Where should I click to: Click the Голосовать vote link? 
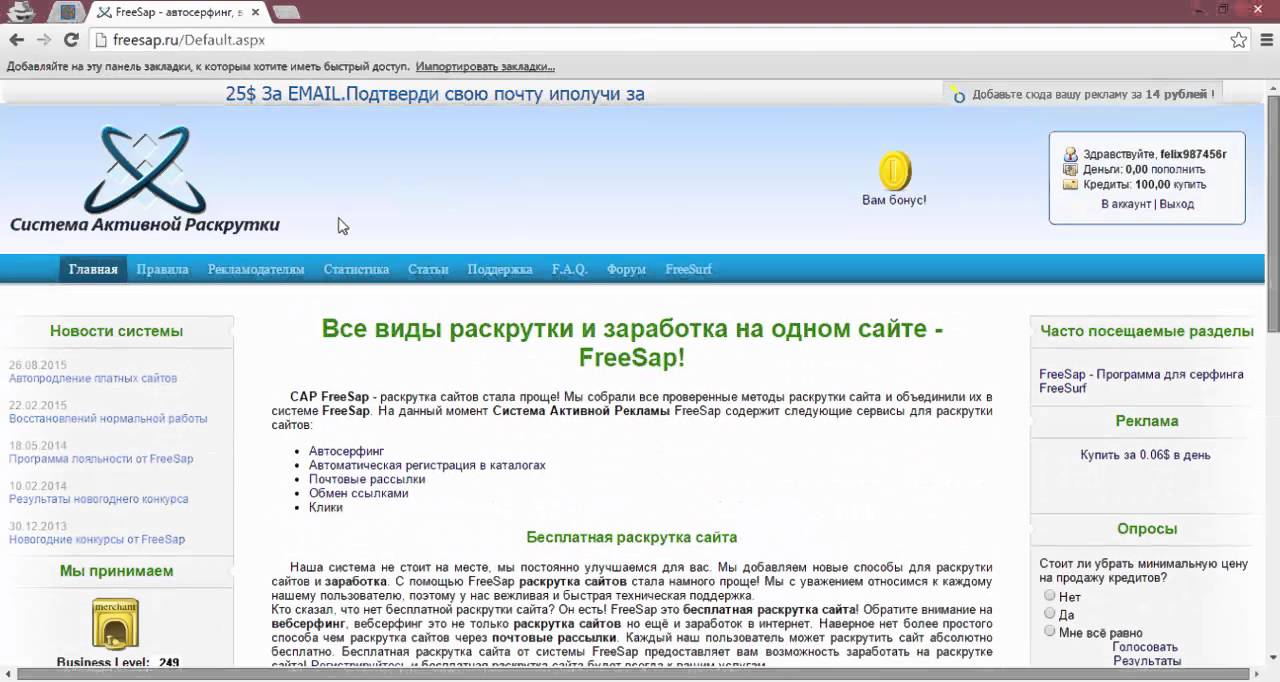pos(1145,647)
